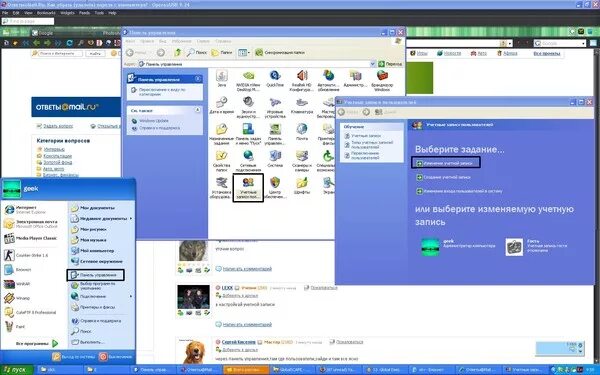Click Переключение к виду по категориям link
This screenshot has height=375, width=600.
click(162, 92)
